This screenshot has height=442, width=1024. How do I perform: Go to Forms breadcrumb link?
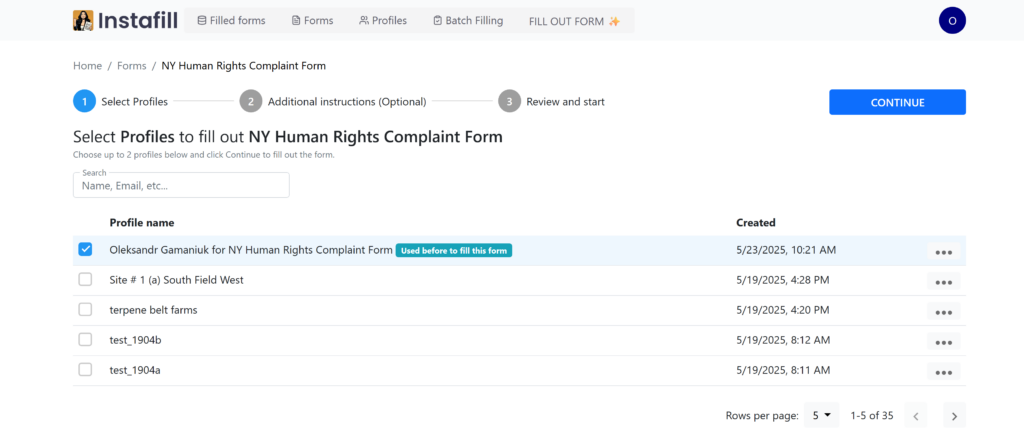[x=131, y=66]
